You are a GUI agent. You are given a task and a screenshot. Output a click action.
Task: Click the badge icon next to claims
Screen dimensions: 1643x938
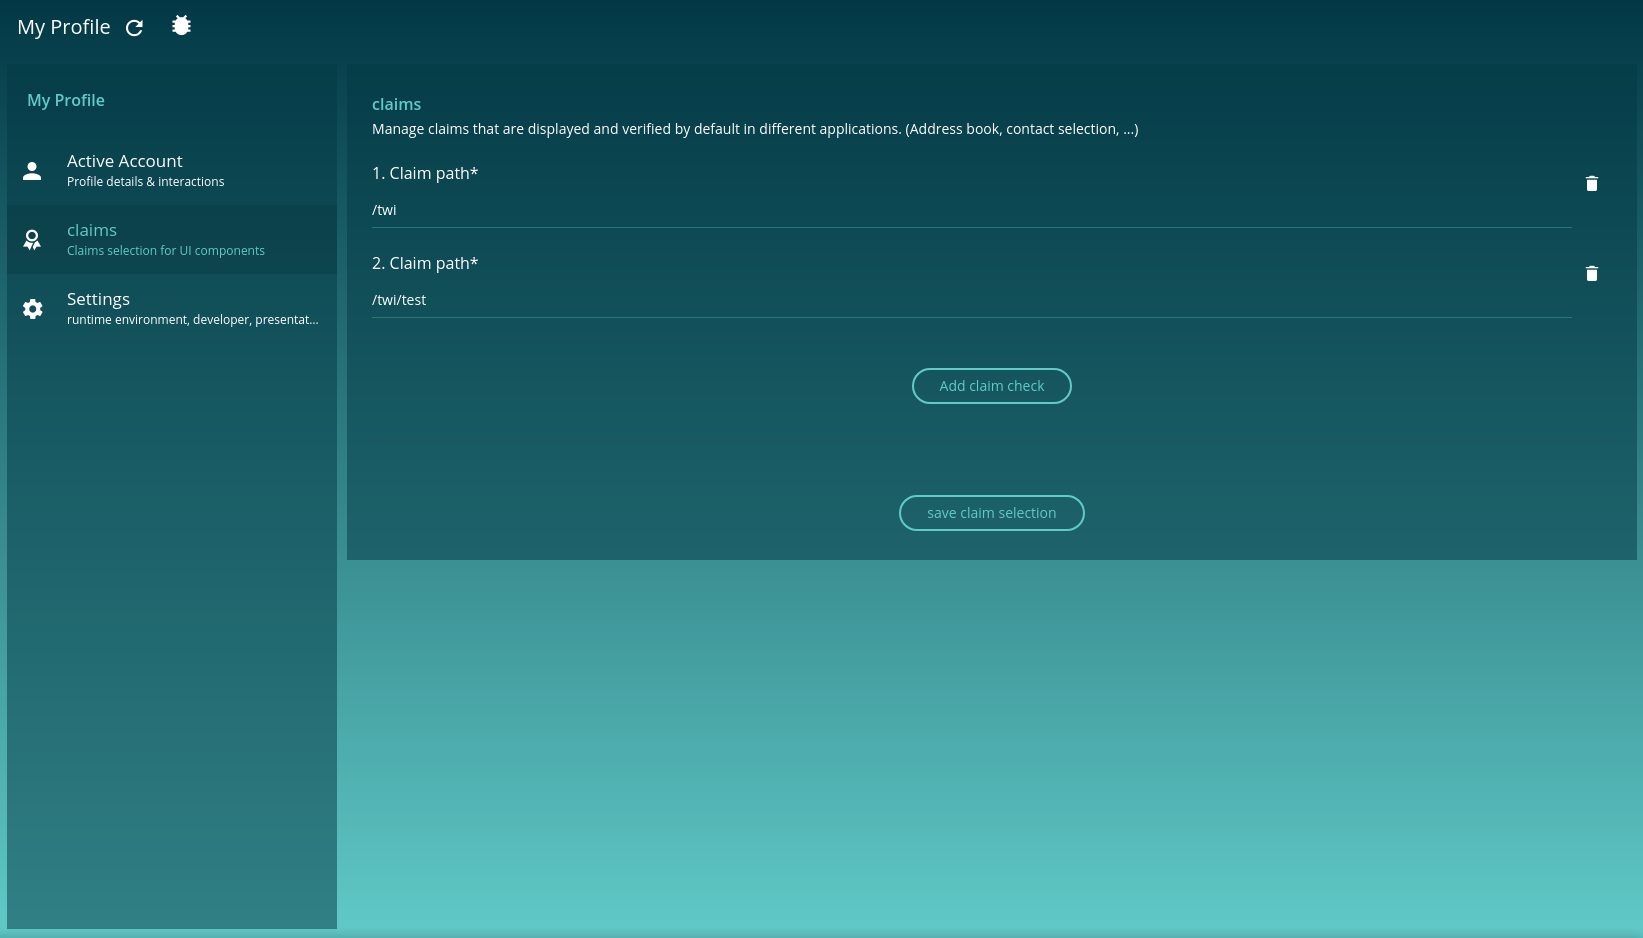32,239
